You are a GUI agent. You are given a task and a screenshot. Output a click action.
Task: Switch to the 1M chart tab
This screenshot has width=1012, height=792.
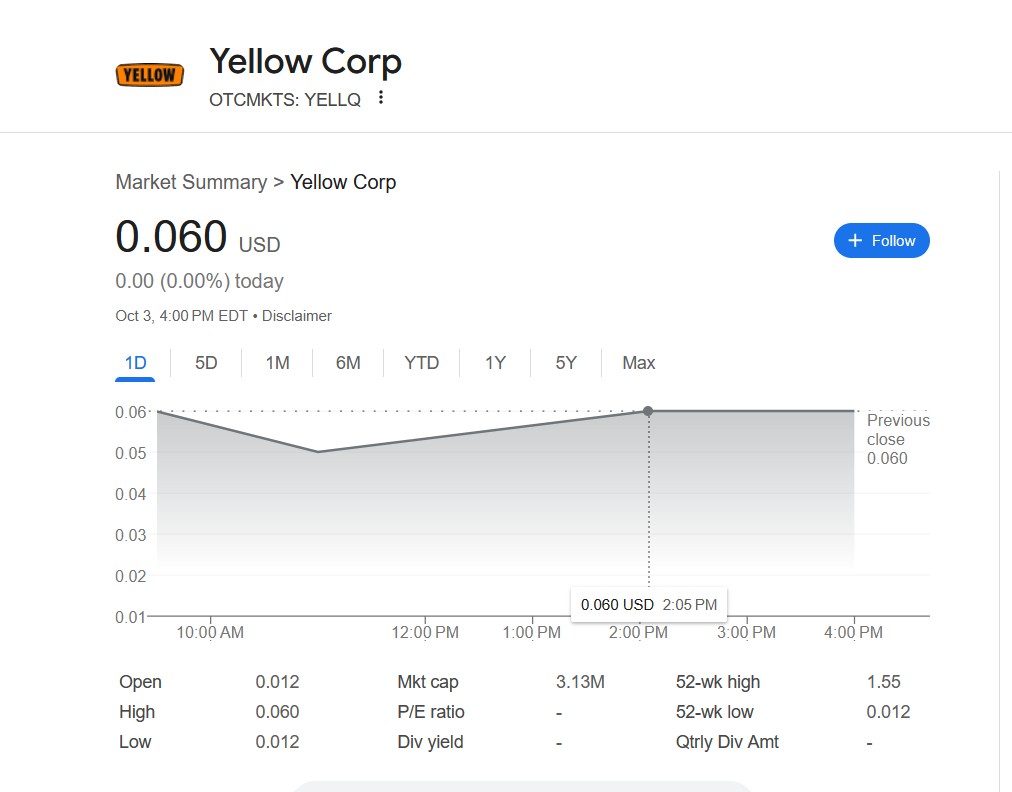(x=277, y=363)
